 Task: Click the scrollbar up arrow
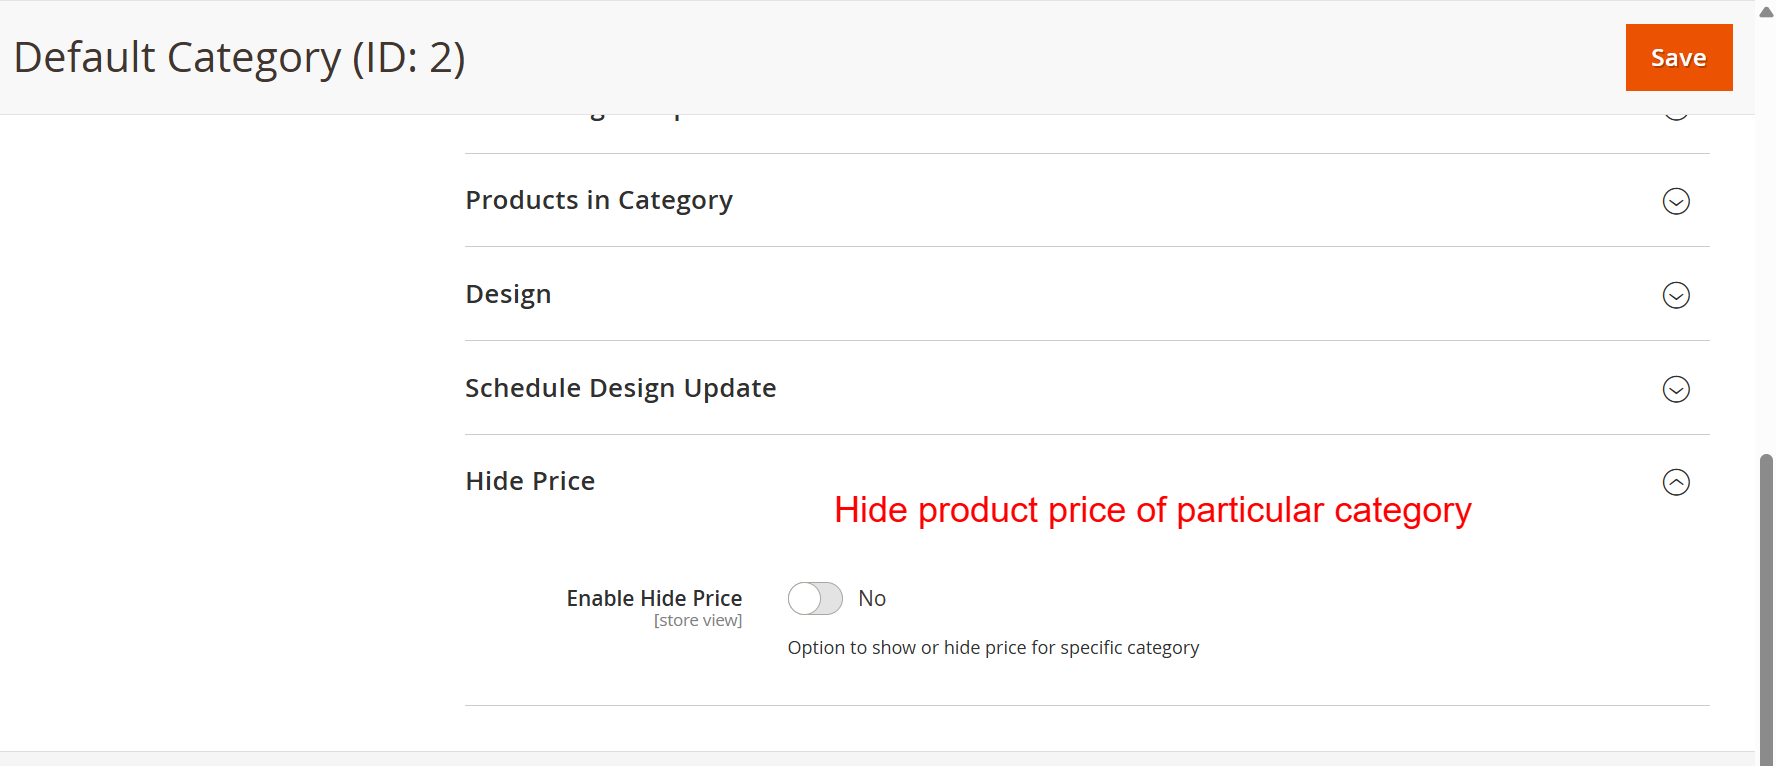(x=1766, y=12)
